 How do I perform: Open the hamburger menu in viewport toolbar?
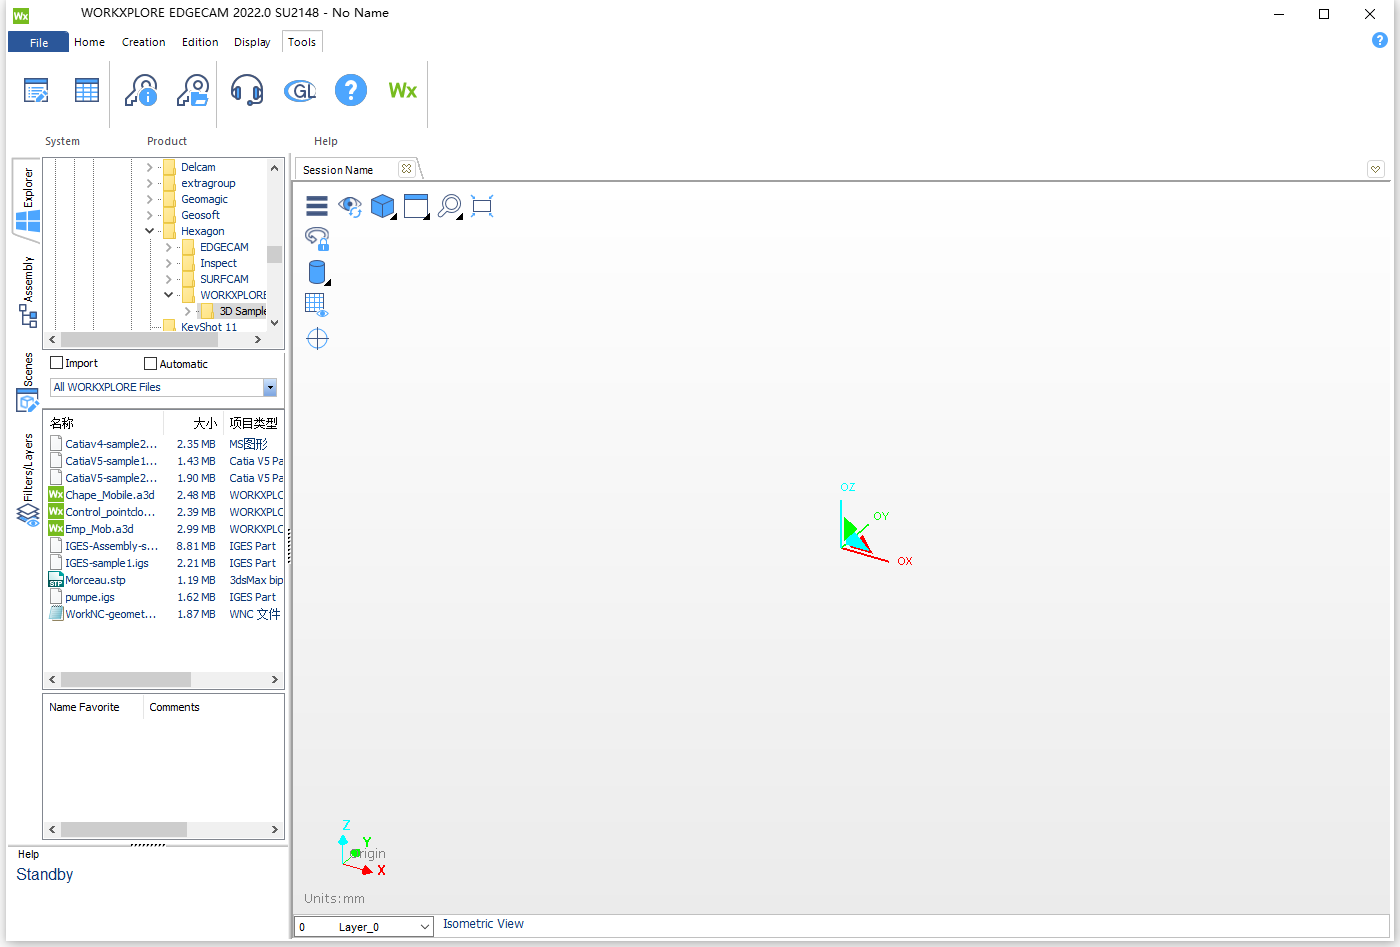pyautogui.click(x=317, y=206)
